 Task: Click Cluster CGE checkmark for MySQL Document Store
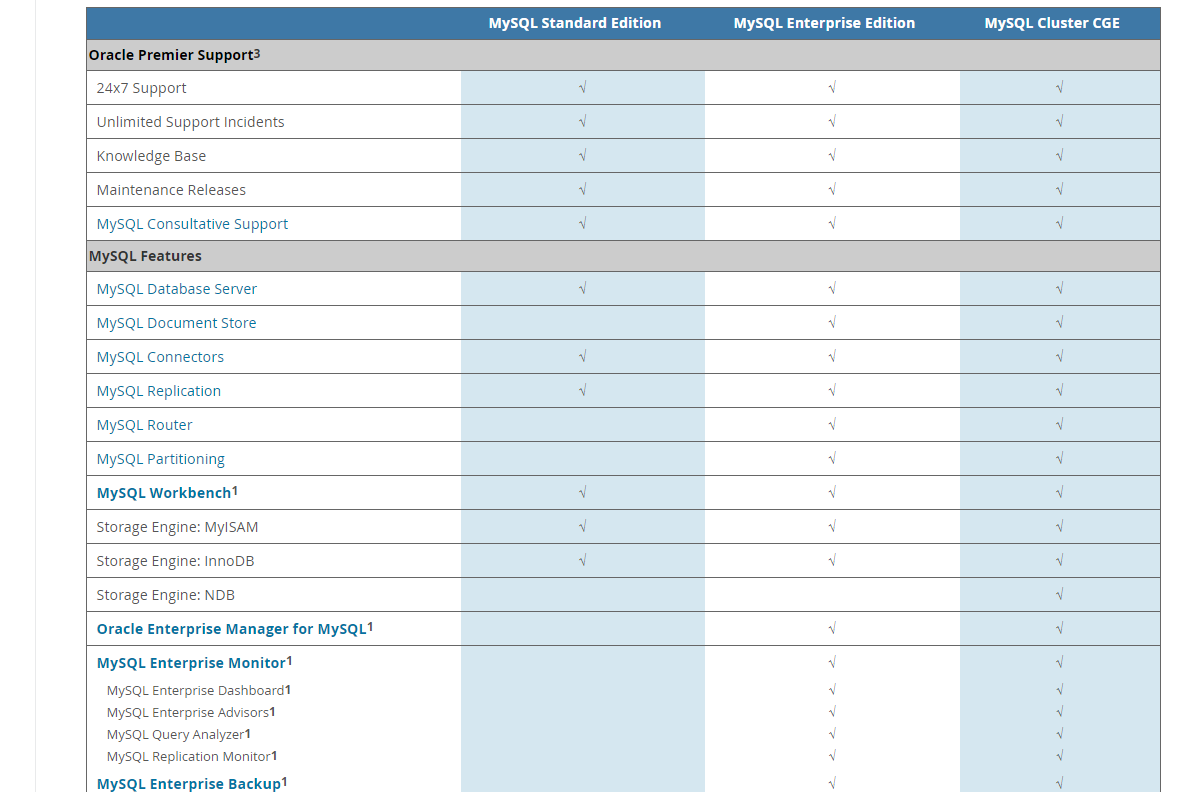coord(1060,323)
